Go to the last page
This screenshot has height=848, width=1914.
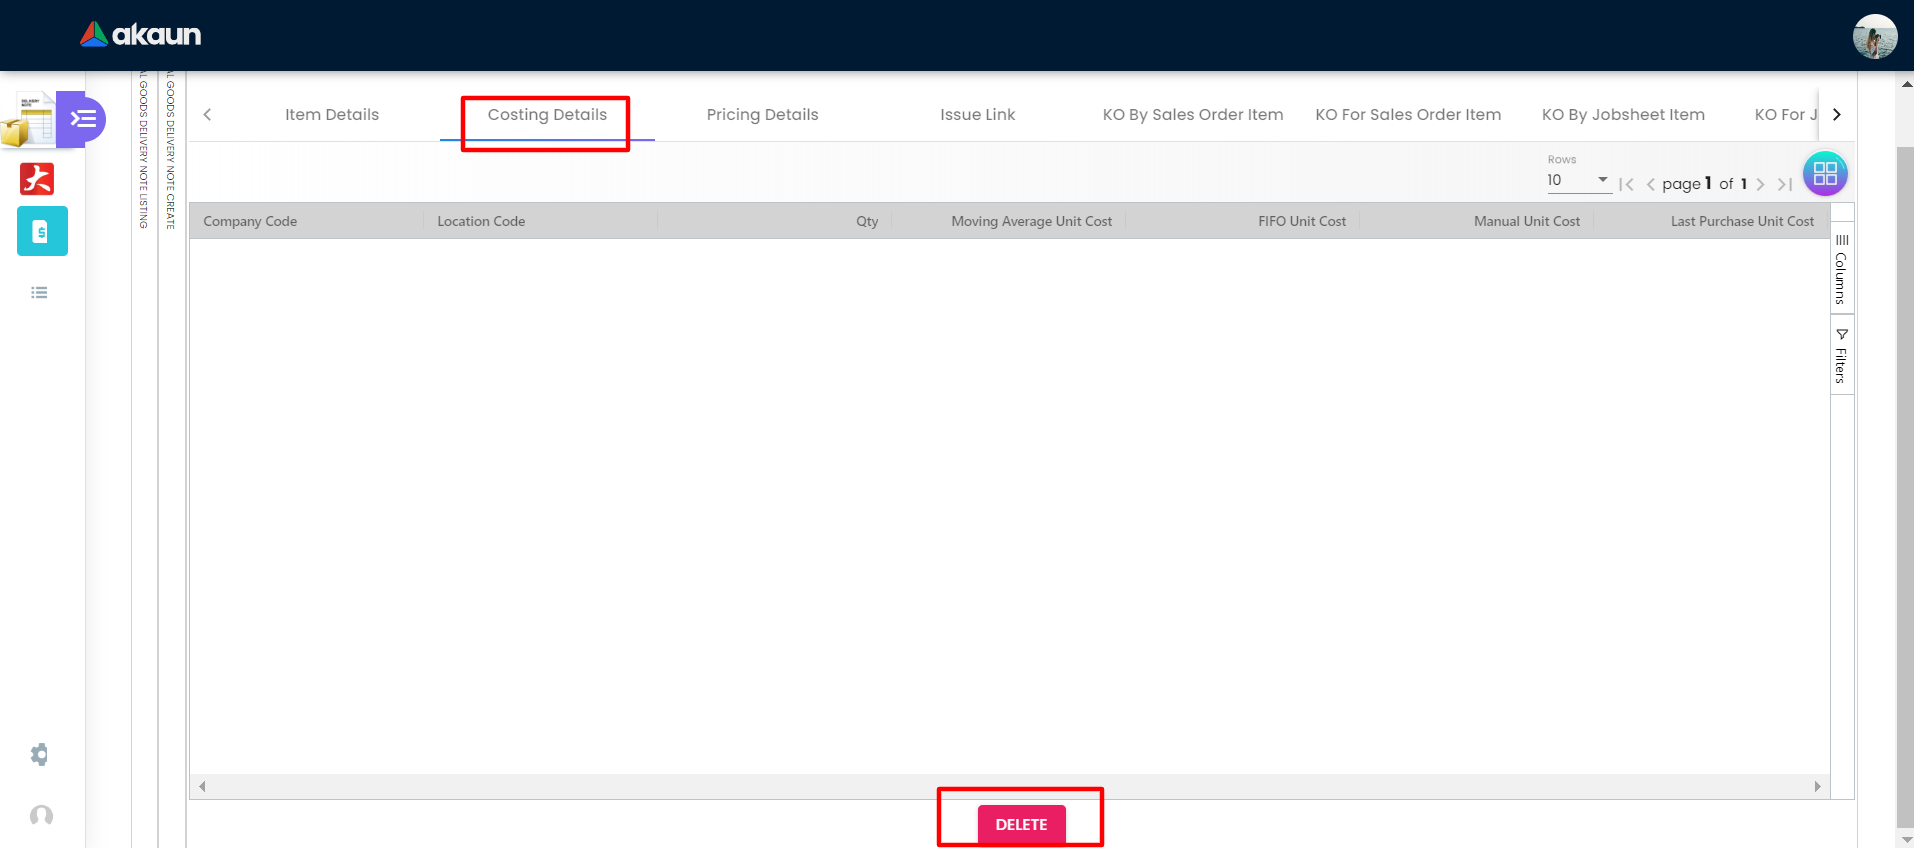pos(1784,184)
